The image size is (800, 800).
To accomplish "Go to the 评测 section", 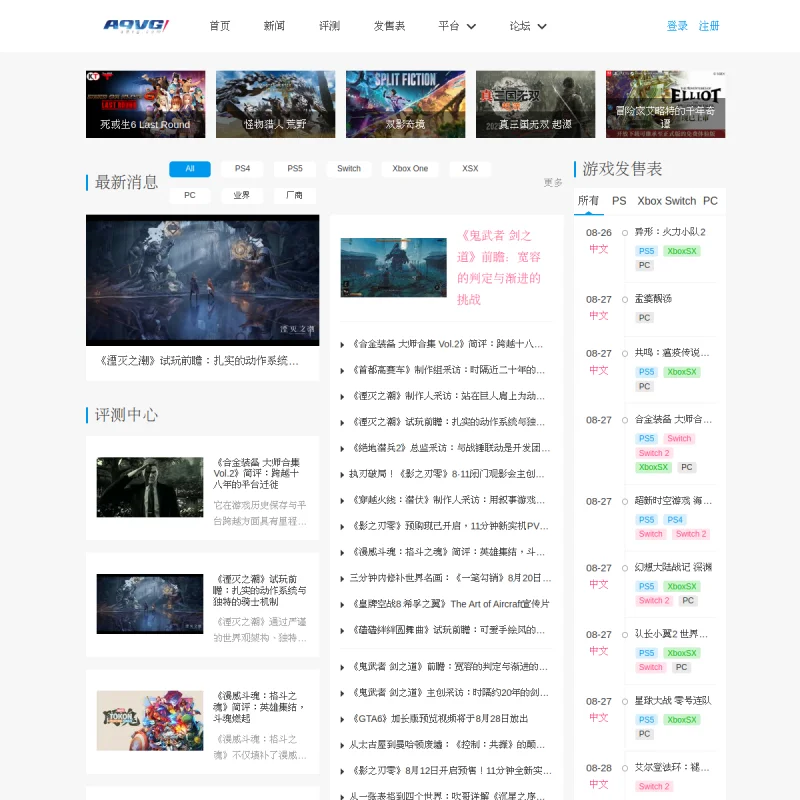I will (329, 26).
